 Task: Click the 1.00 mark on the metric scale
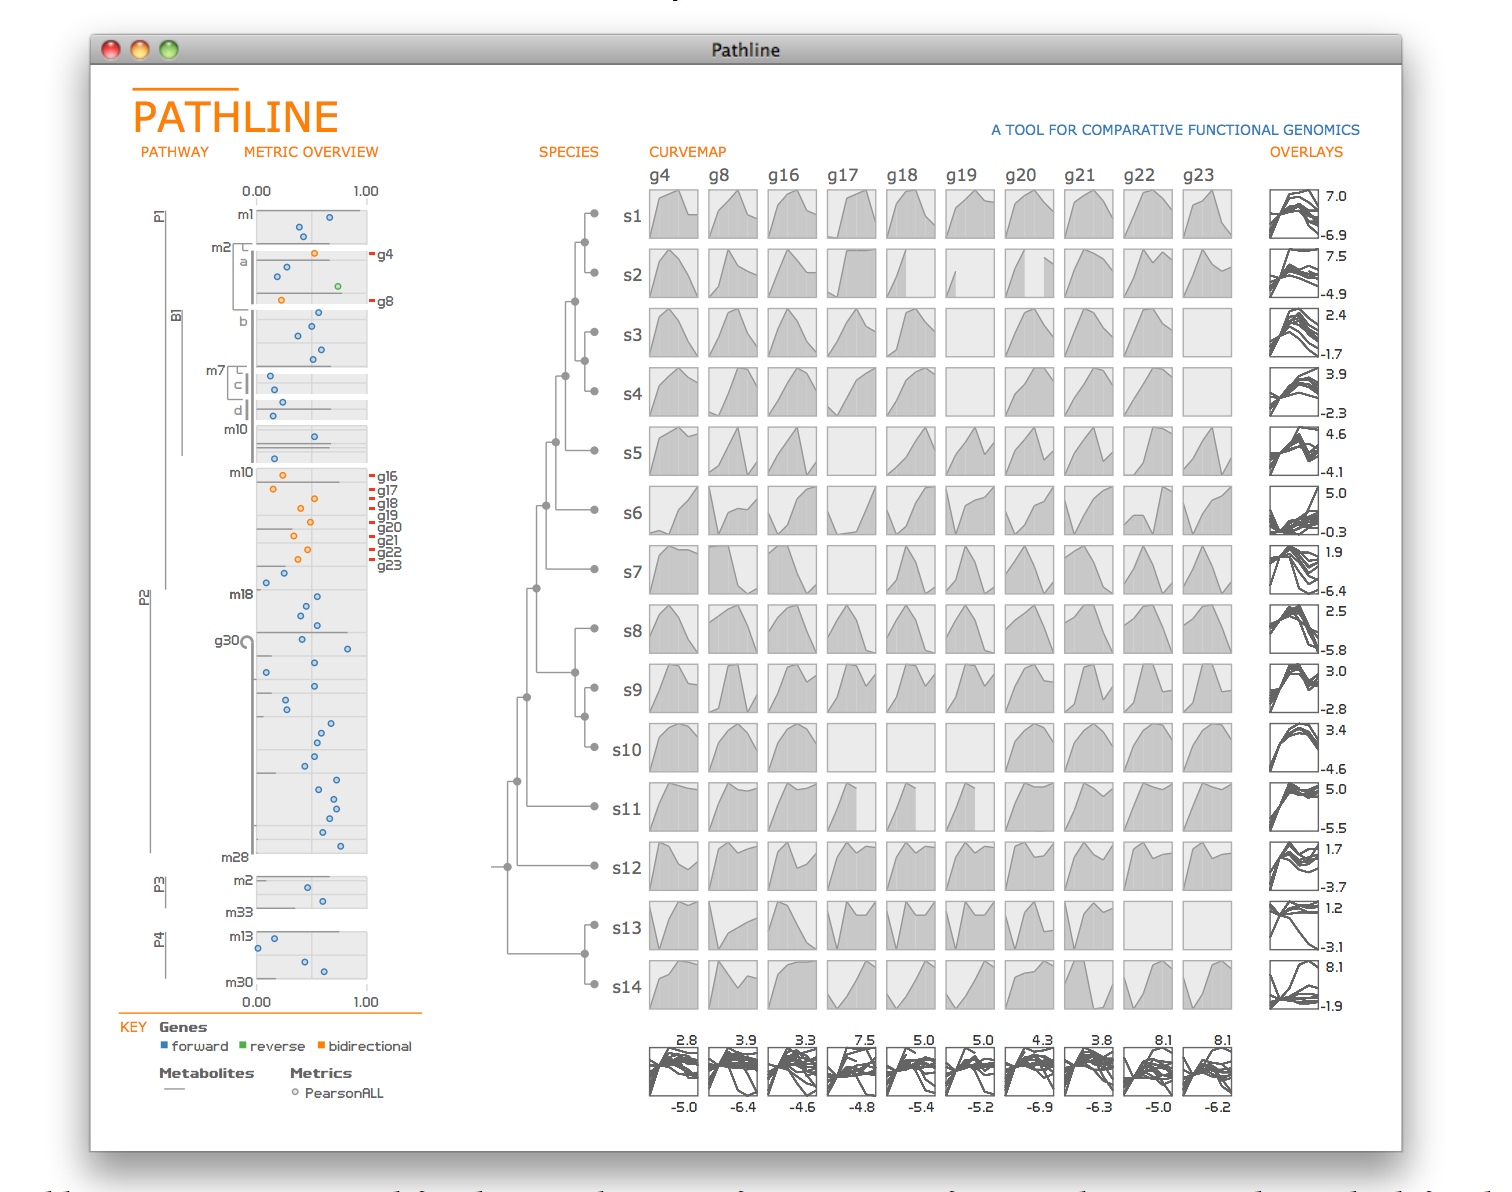[367, 190]
